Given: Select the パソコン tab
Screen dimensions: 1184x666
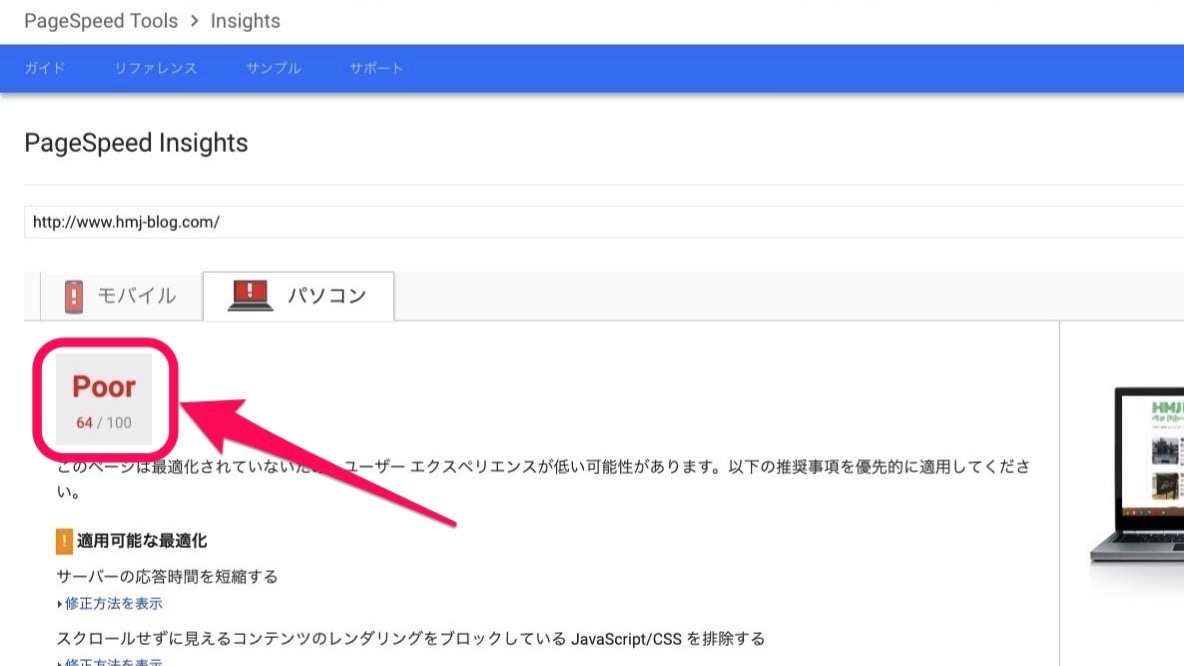Looking at the screenshot, I should [x=298, y=296].
